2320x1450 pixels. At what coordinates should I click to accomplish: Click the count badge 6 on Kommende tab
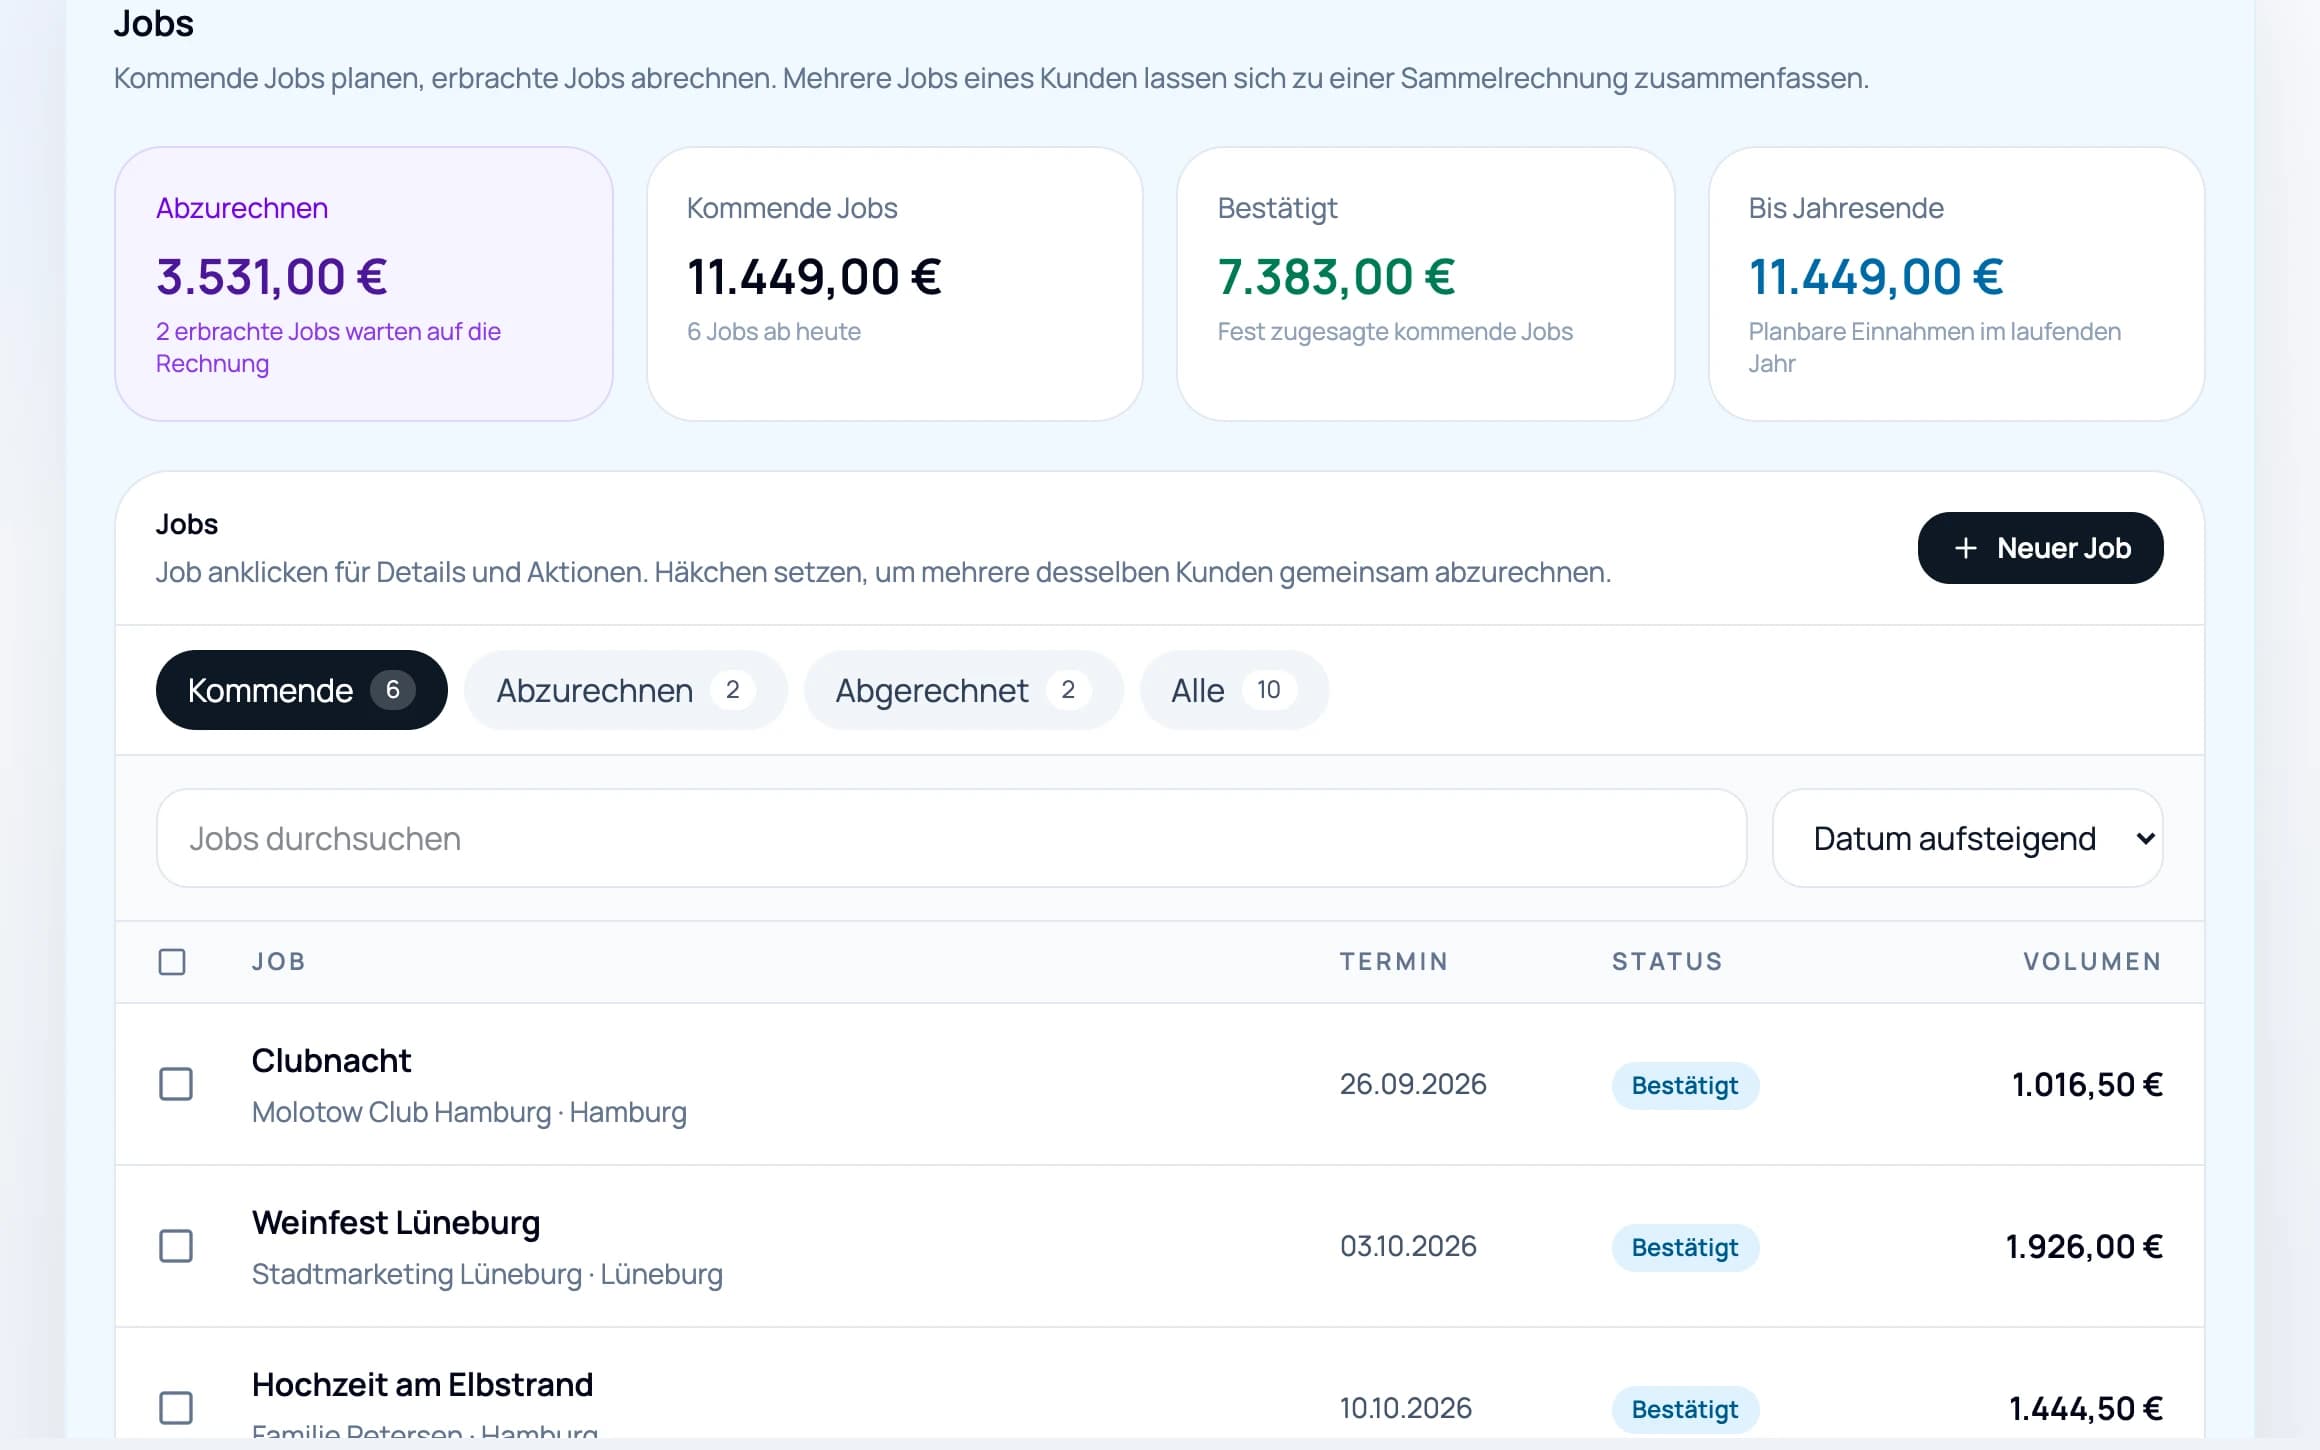tap(393, 690)
